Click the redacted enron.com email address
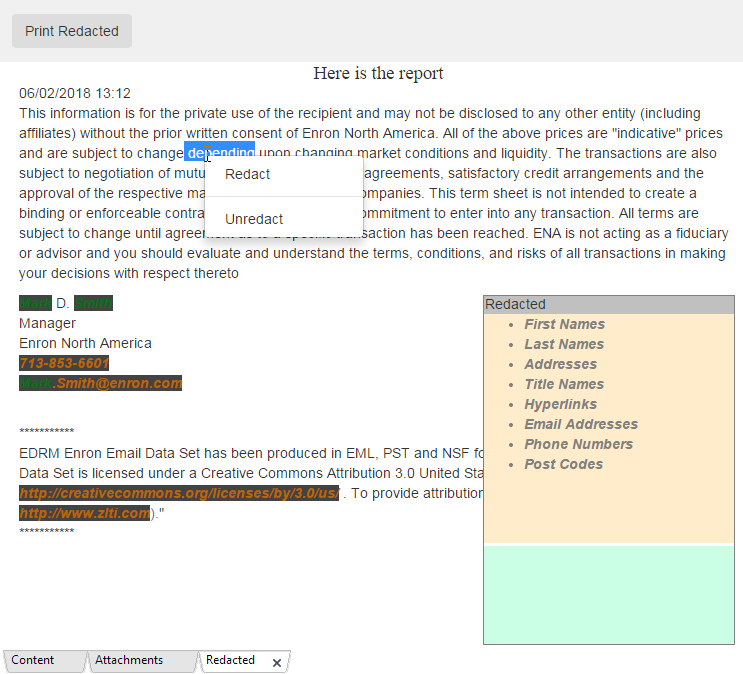 [100, 383]
